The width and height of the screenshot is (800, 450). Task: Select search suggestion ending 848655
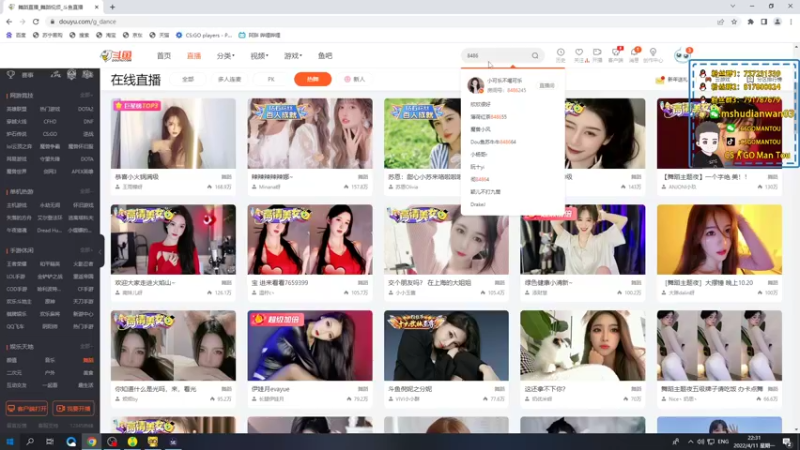pos(488,117)
